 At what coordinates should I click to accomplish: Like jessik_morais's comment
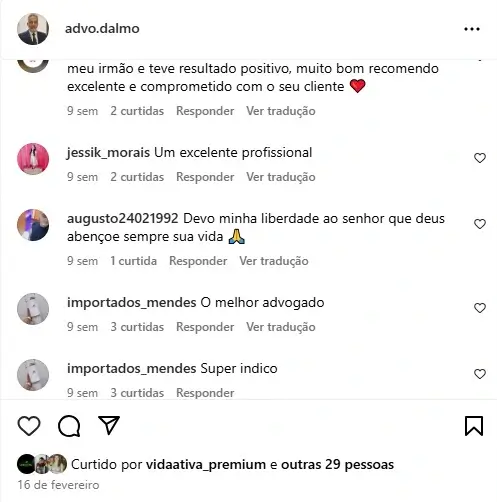[x=480, y=158]
